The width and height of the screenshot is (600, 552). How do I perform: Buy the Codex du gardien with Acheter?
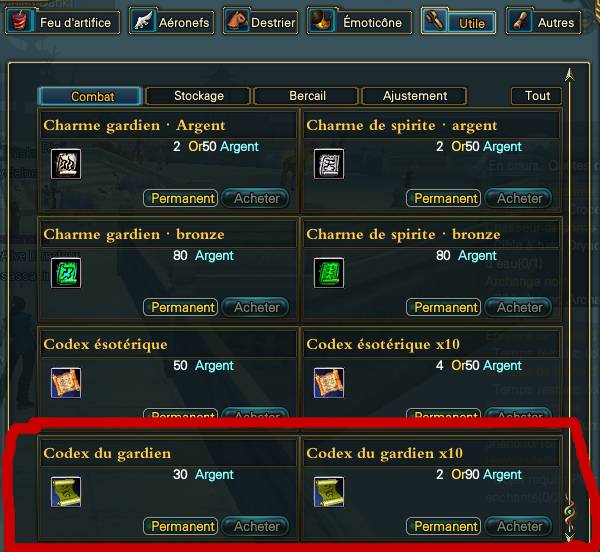coord(256,526)
